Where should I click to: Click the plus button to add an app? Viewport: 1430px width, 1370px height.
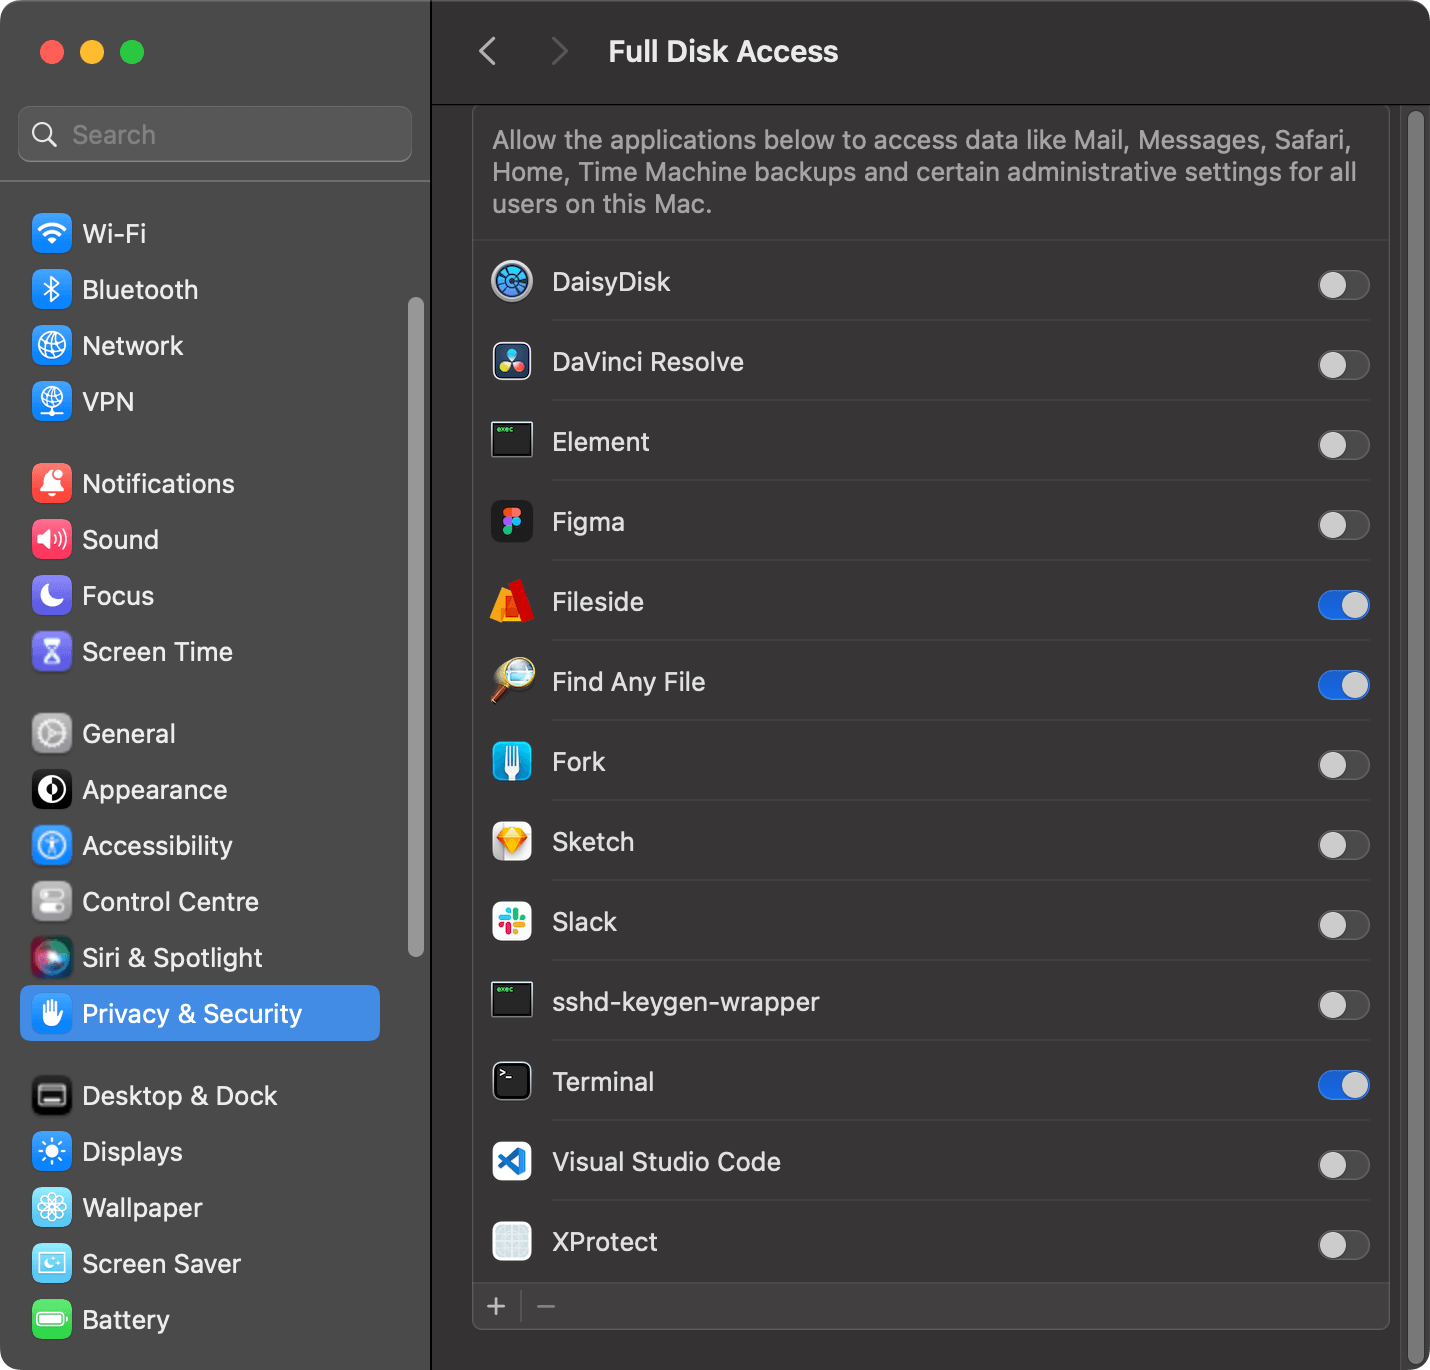496,1306
